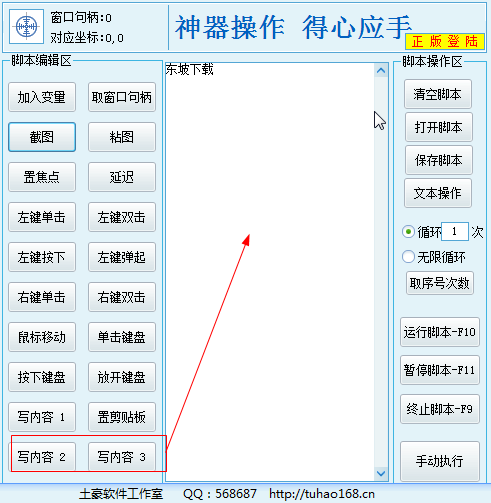Insert a 左键双击 action
This screenshot has width=491, height=503.
(x=122, y=217)
